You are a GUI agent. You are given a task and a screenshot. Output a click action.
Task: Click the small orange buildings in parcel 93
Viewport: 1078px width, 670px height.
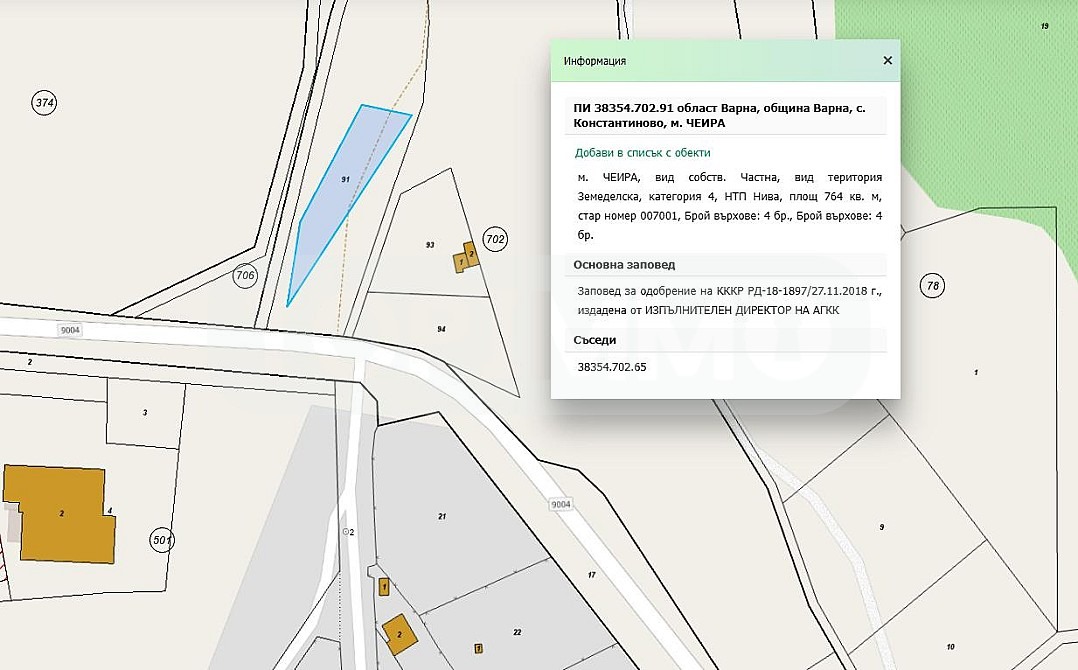point(466,257)
